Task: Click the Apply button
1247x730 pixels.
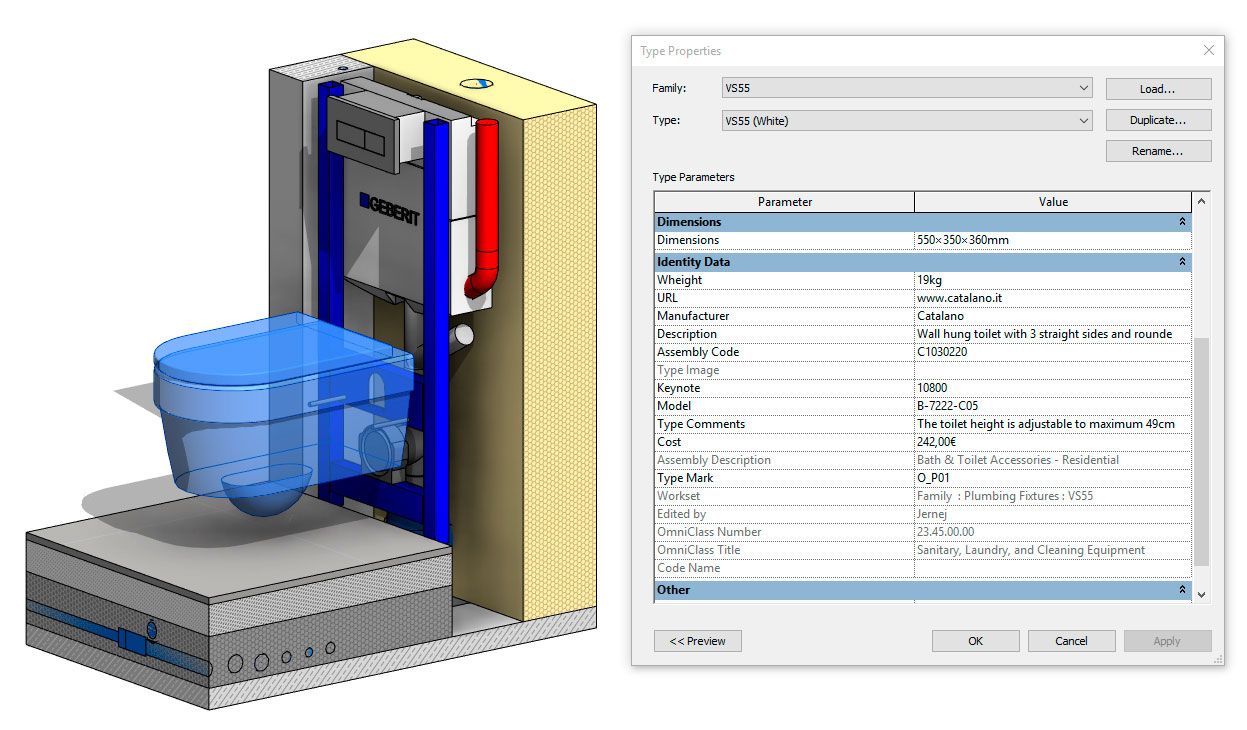Action: 1167,641
